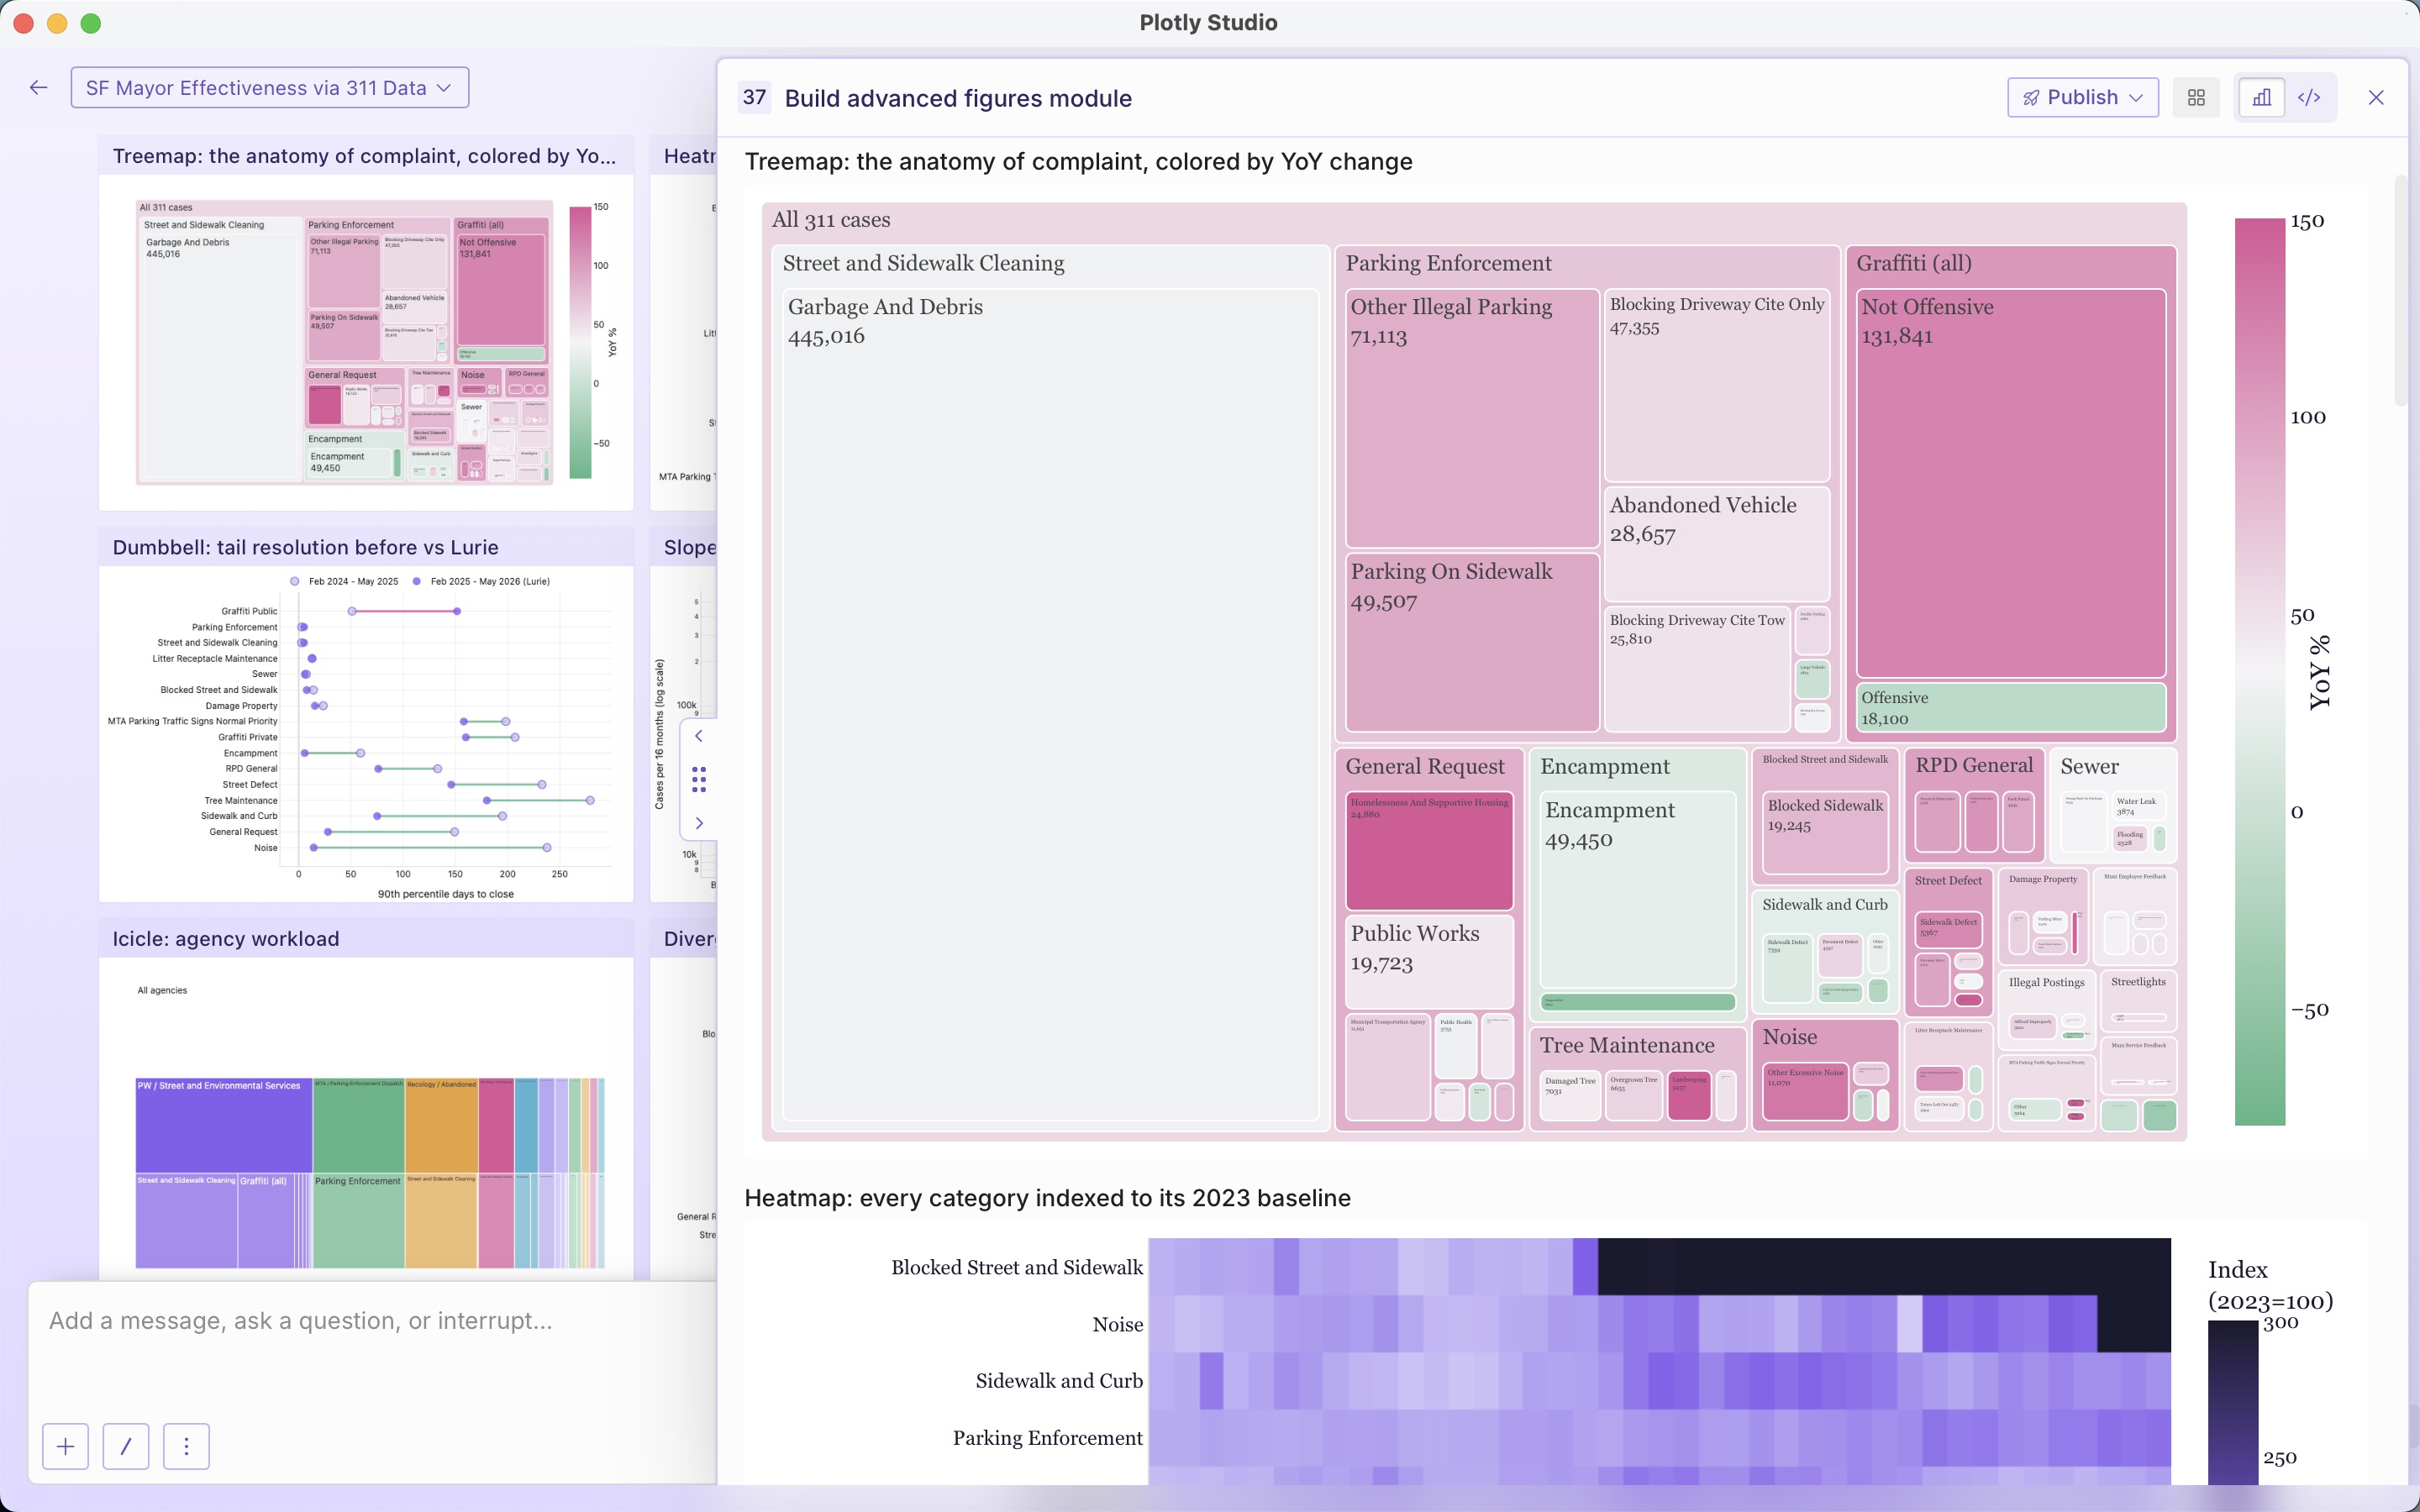Click the Heatmap section title
Image resolution: width=2420 pixels, height=1512 pixels.
point(1047,1198)
